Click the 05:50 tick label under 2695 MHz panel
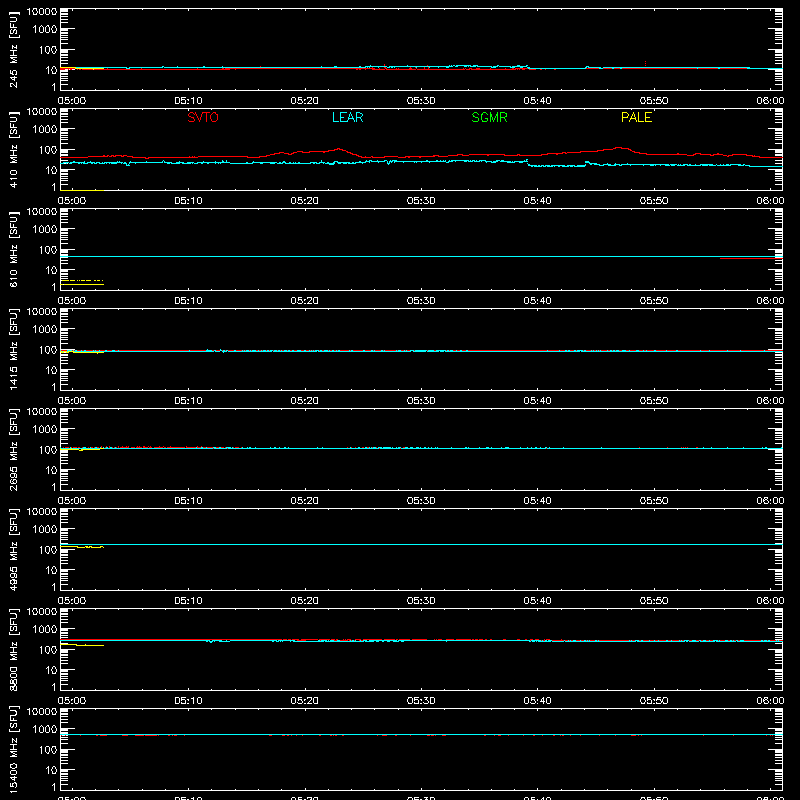The width and height of the screenshot is (800, 800). [x=654, y=501]
